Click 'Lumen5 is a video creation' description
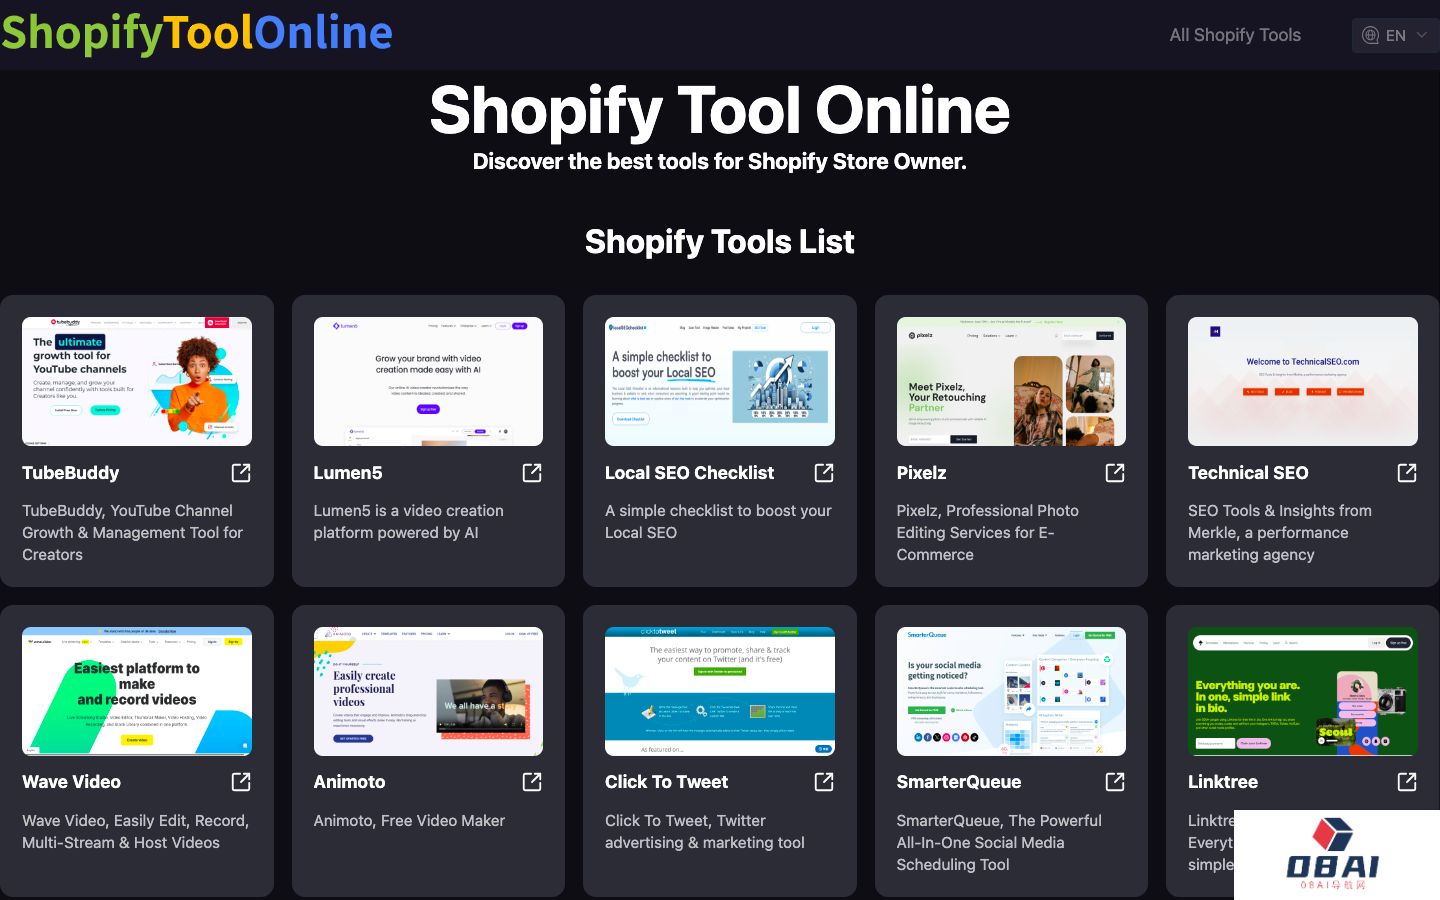This screenshot has height=900, width=1440. point(408,521)
